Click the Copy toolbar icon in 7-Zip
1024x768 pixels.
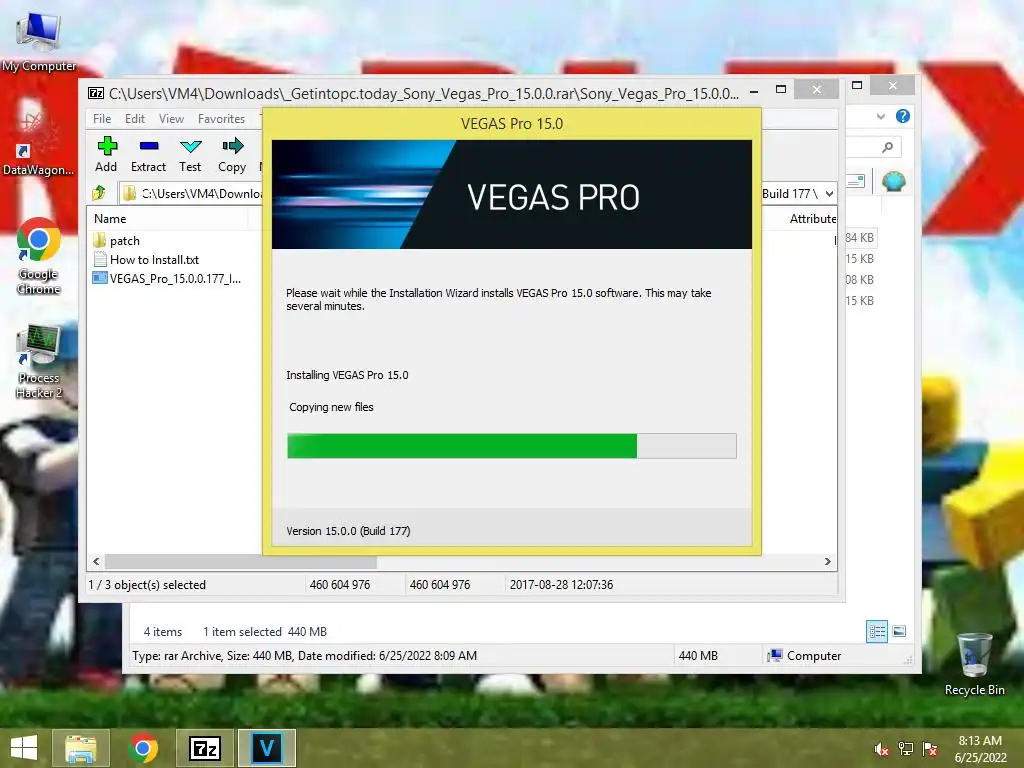[232, 154]
